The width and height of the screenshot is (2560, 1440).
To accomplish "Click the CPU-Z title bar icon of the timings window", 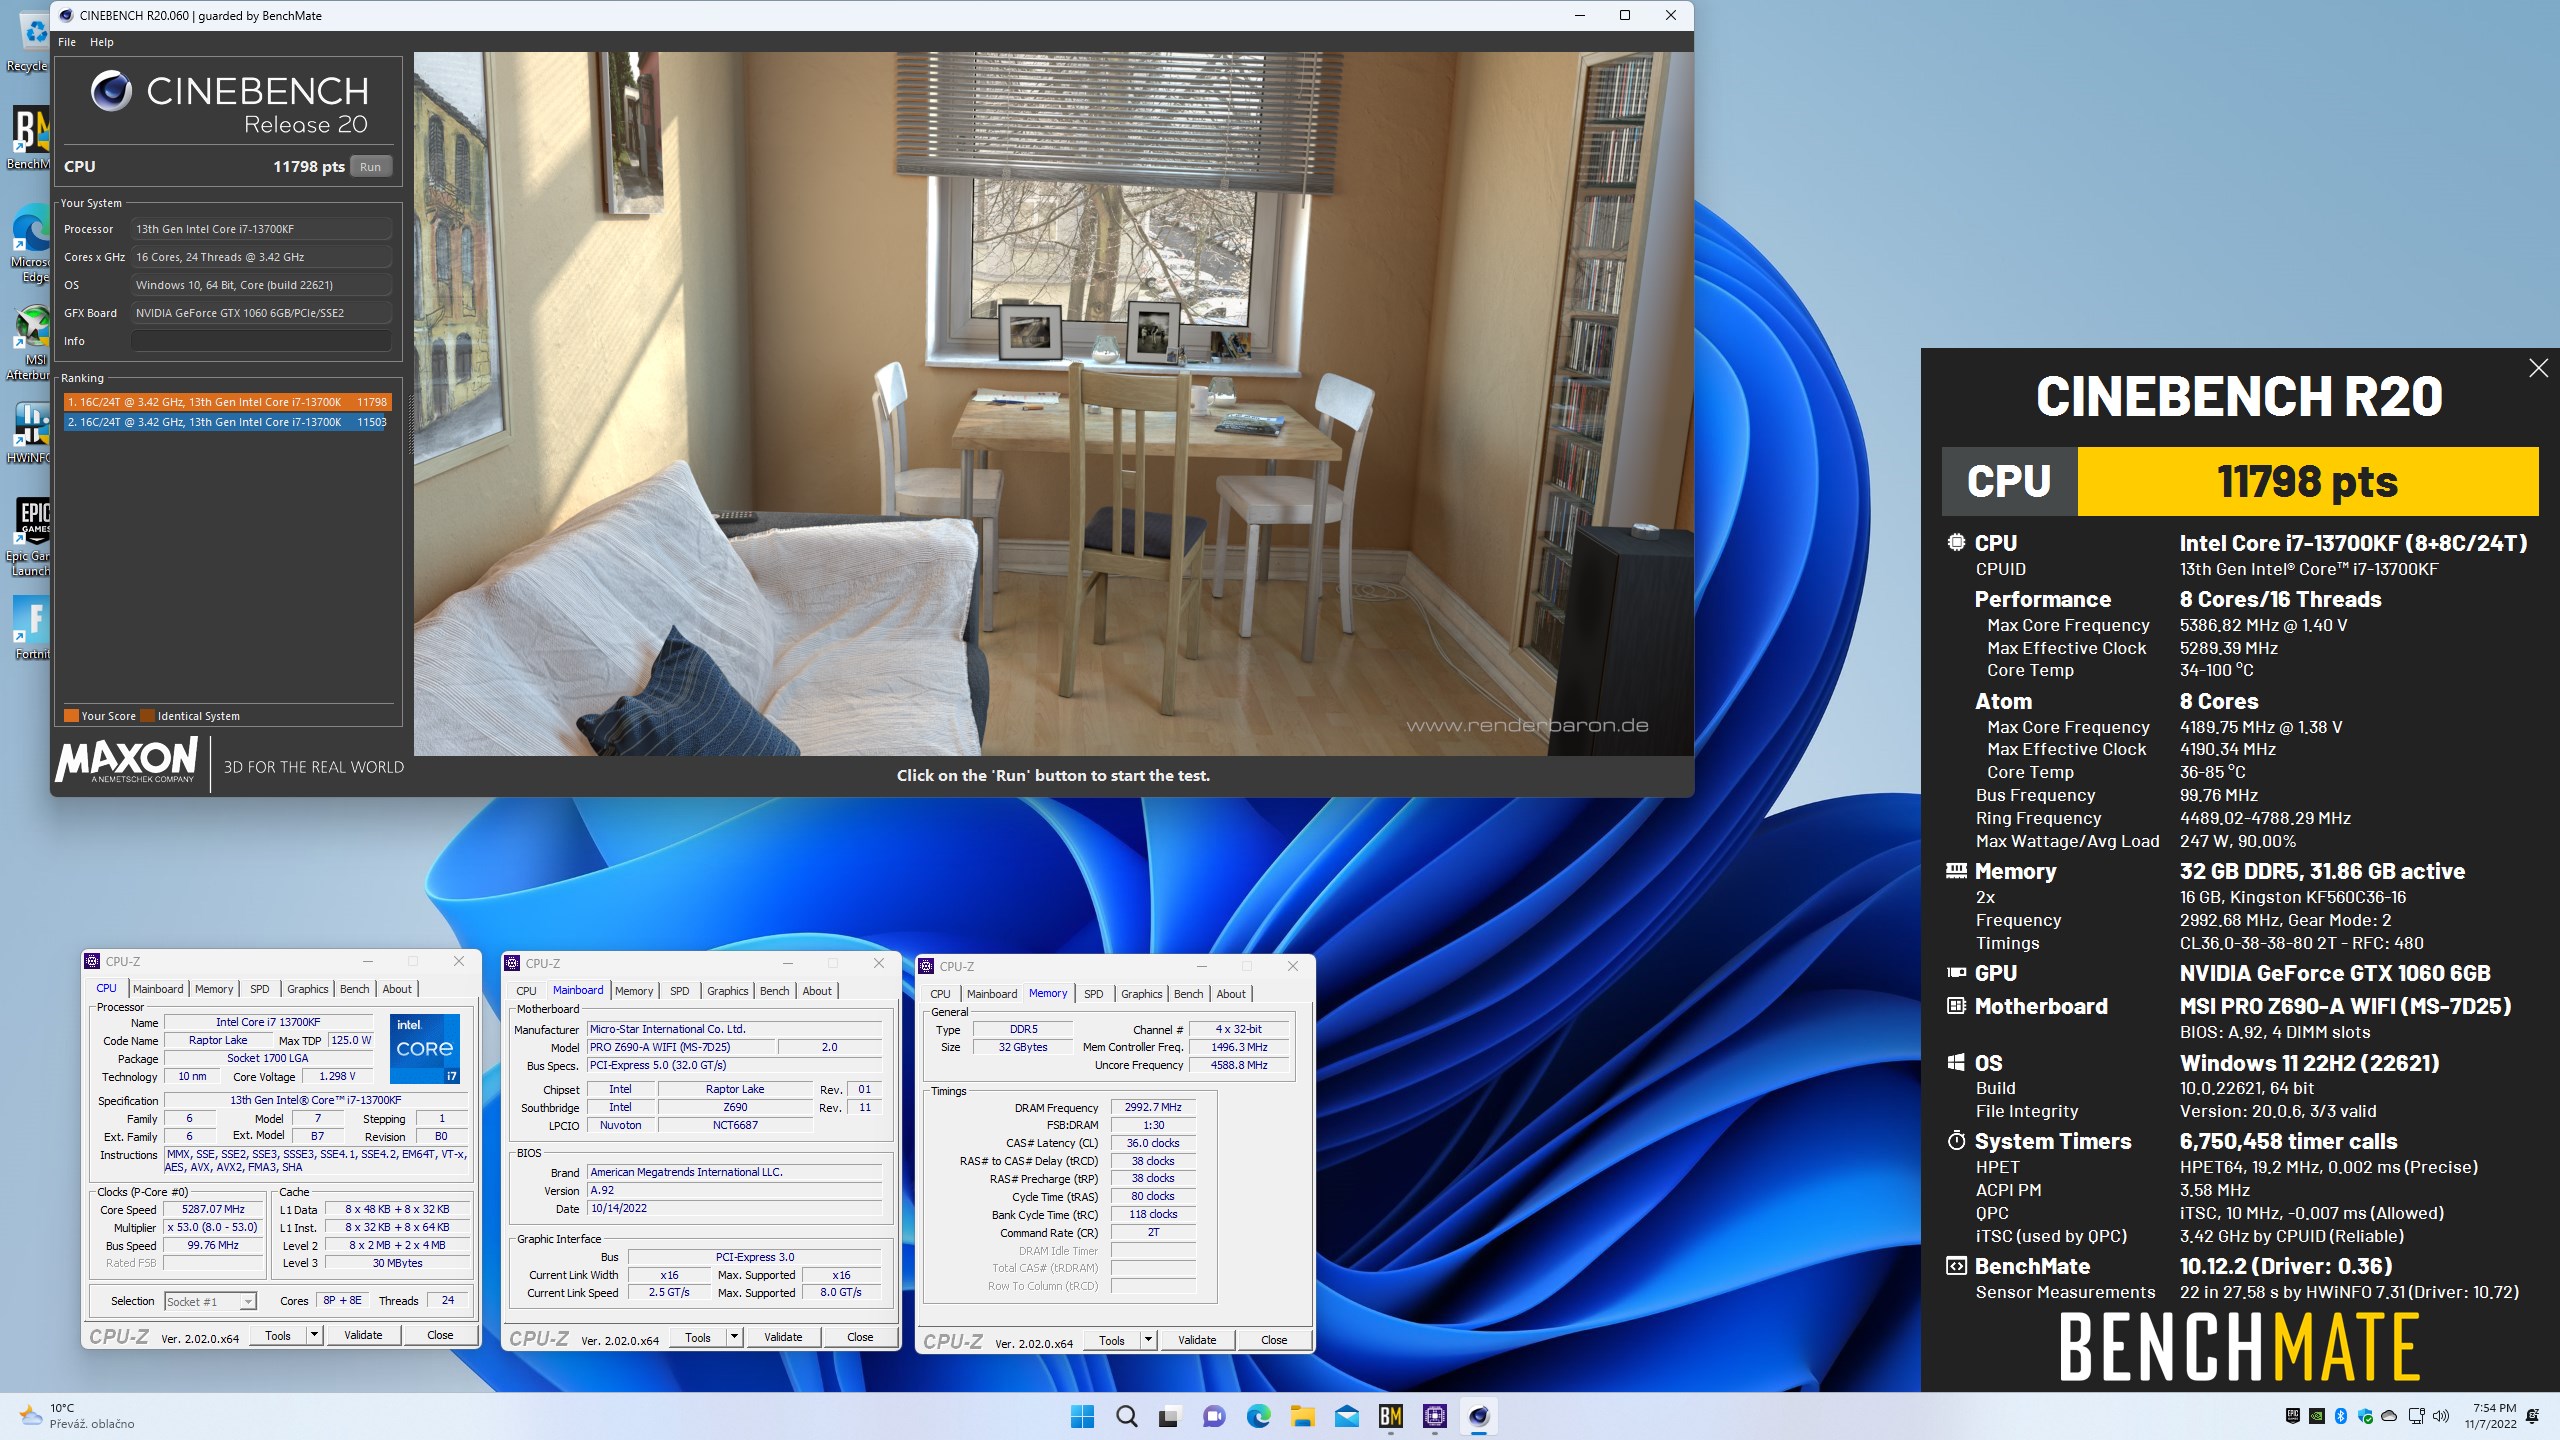I will (927, 966).
